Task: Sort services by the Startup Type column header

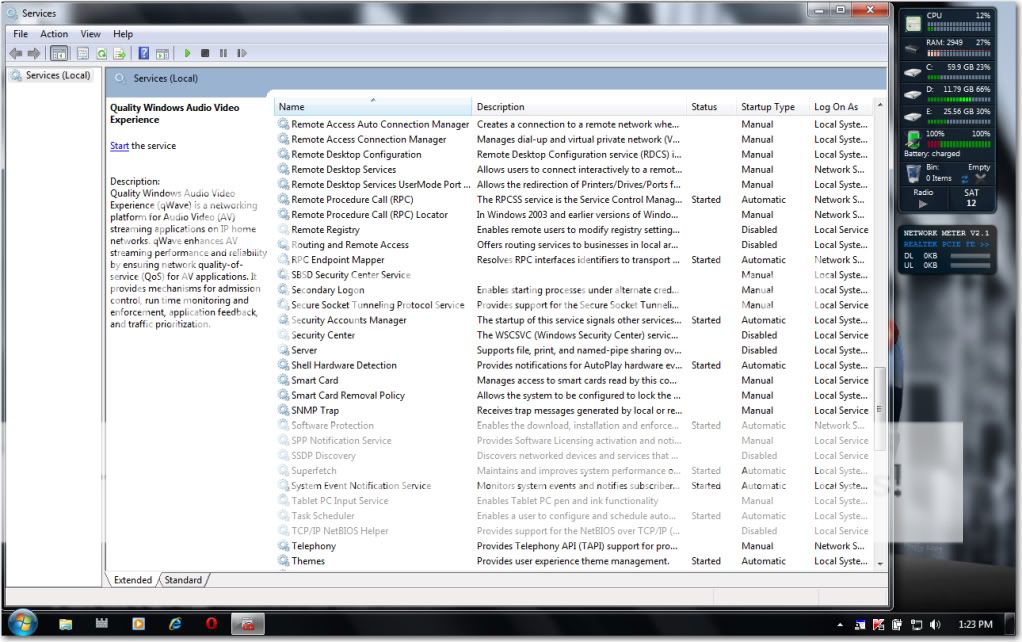Action: [x=772, y=107]
